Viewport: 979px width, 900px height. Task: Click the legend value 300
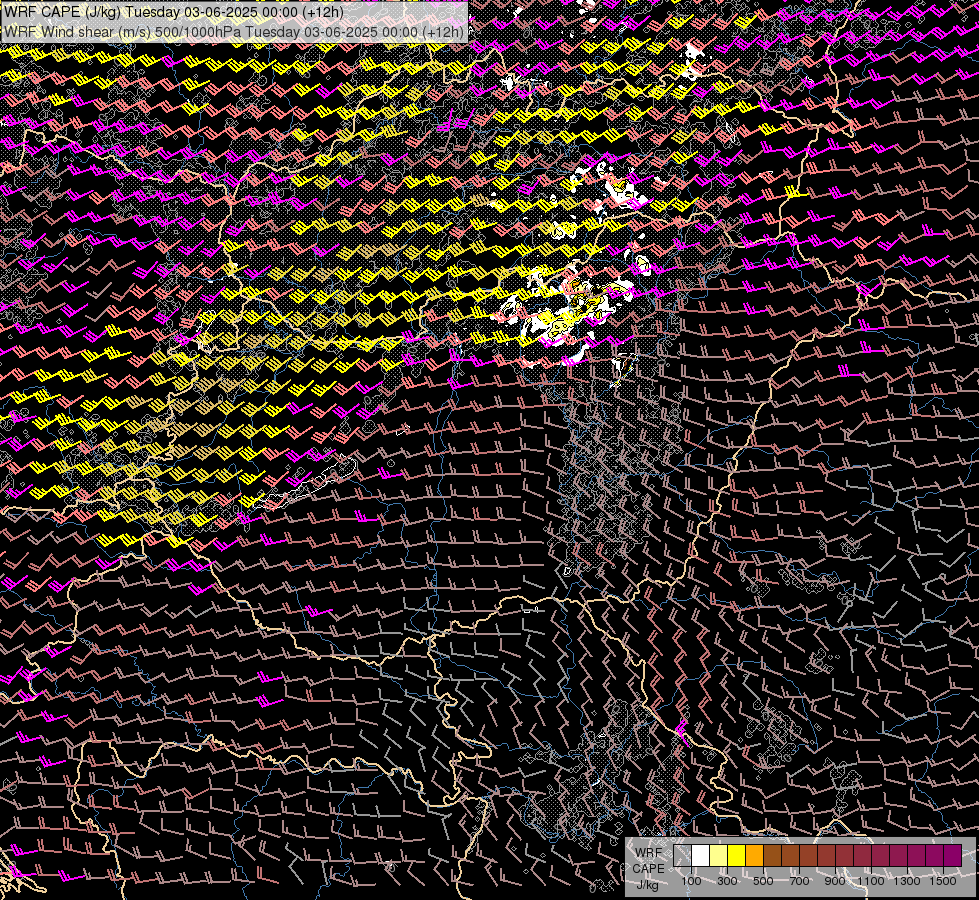(x=727, y=881)
